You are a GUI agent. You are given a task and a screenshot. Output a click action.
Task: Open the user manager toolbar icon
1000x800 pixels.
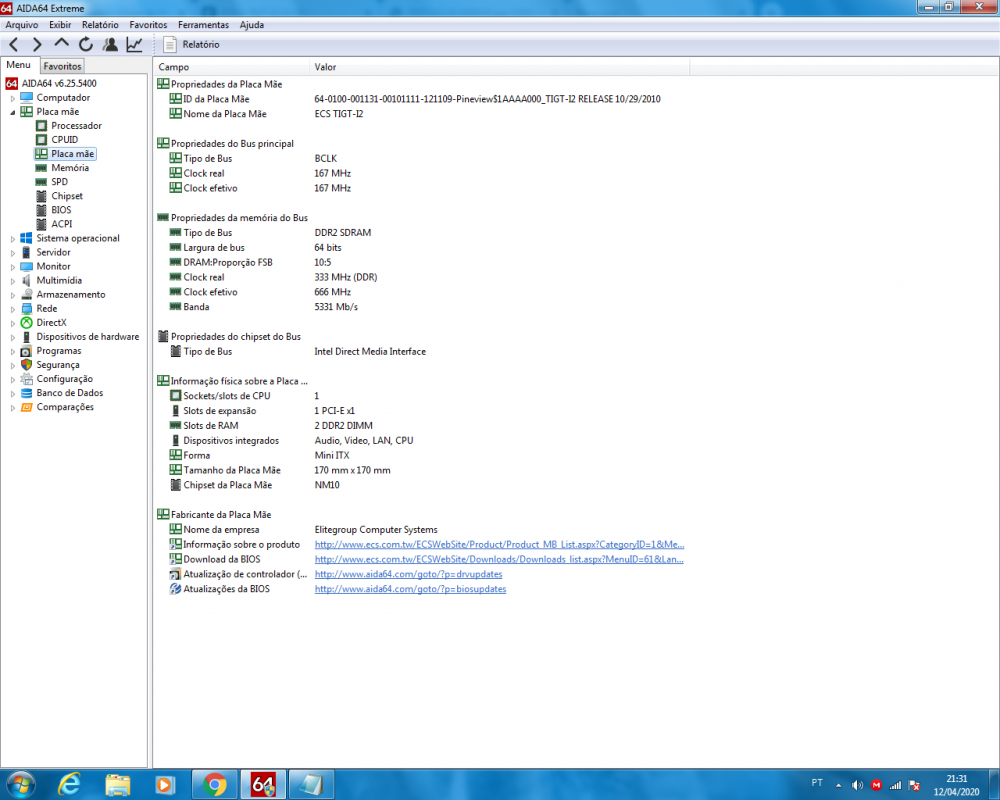pyautogui.click(x=110, y=44)
